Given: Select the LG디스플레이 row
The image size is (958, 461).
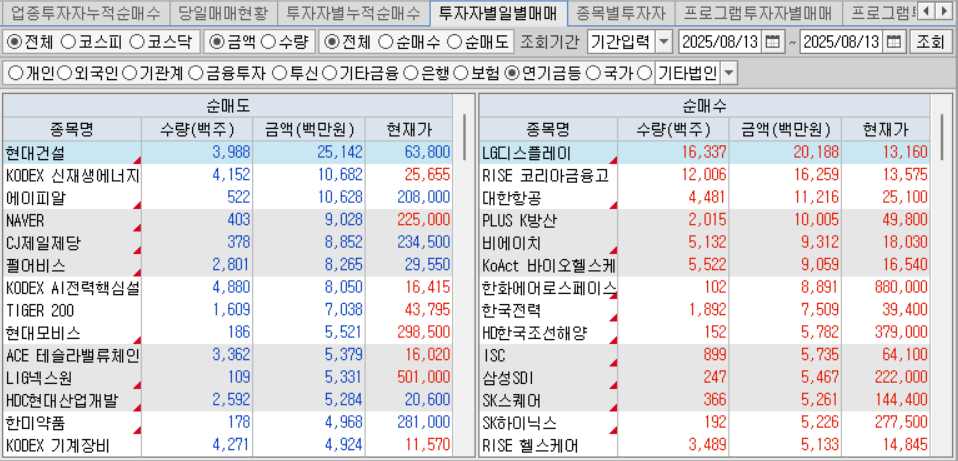Looking at the screenshot, I should click(x=704, y=152).
